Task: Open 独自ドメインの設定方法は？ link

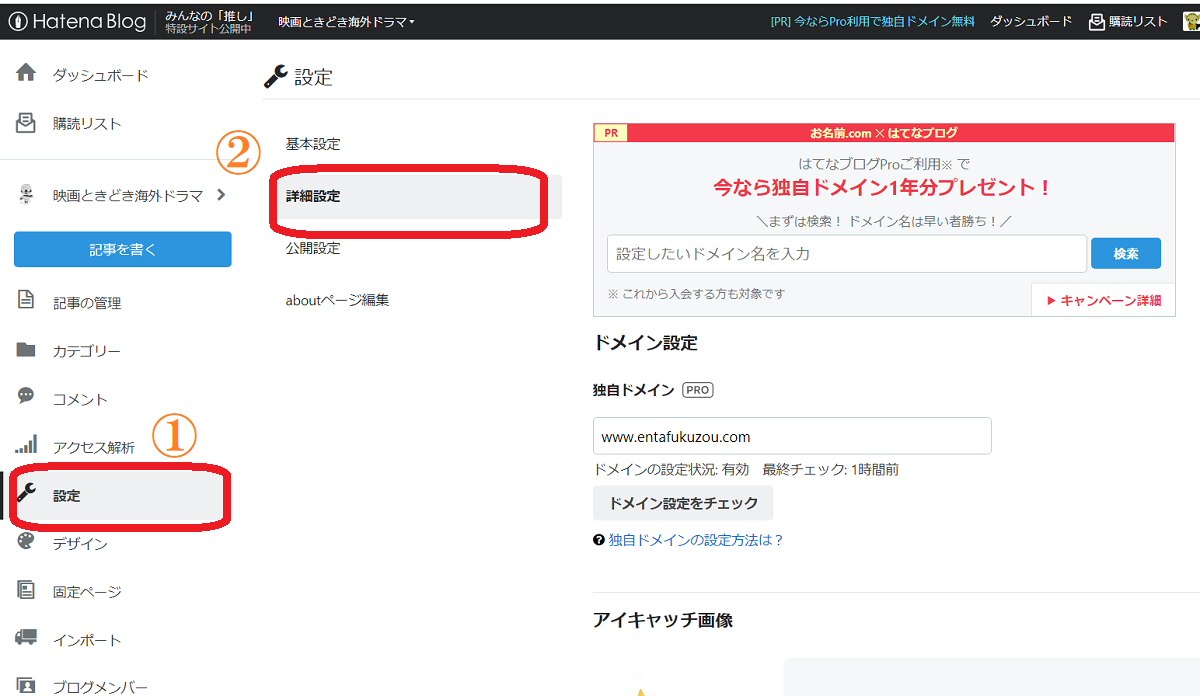Action: click(x=696, y=540)
